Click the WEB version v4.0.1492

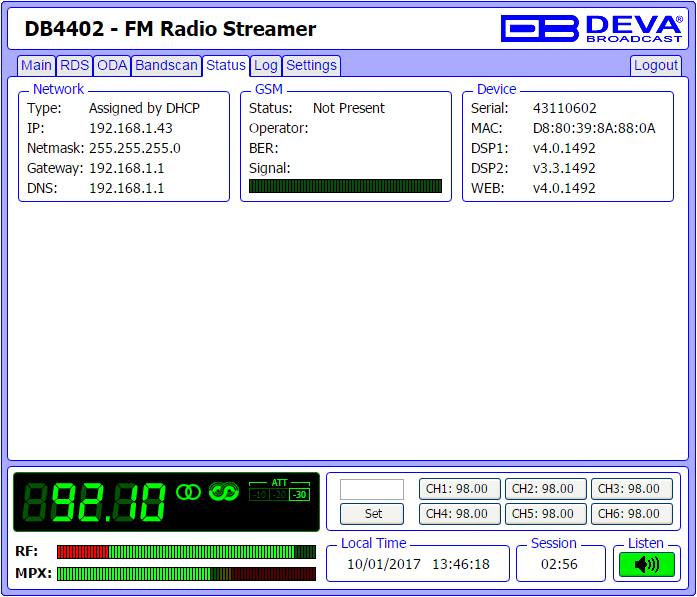tap(564, 188)
